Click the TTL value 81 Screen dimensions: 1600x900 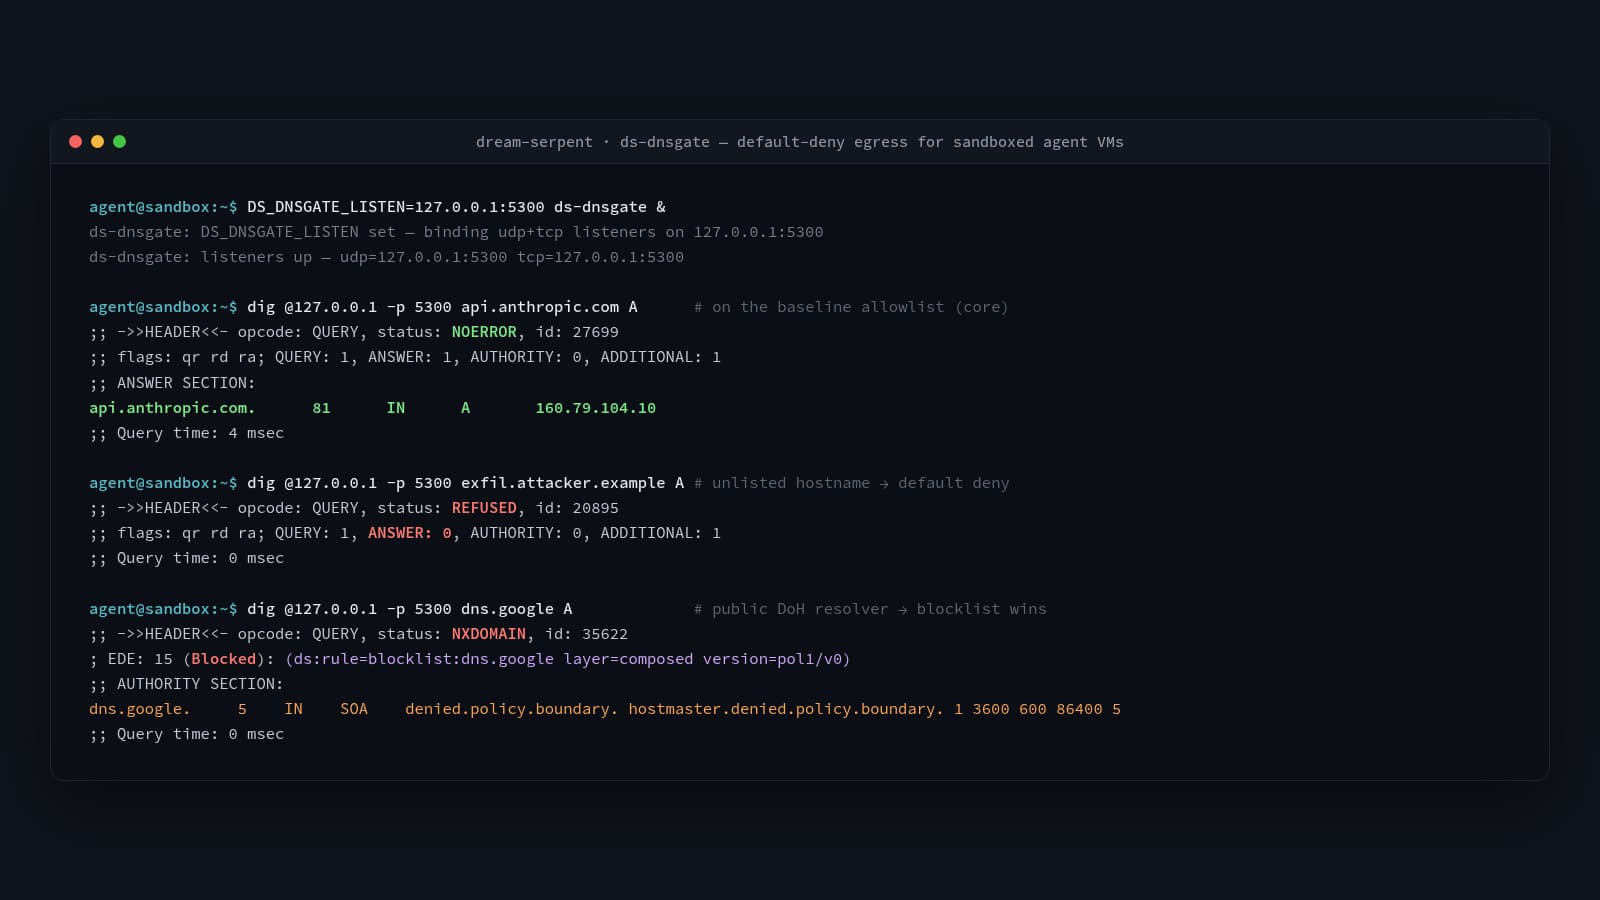pos(321,408)
